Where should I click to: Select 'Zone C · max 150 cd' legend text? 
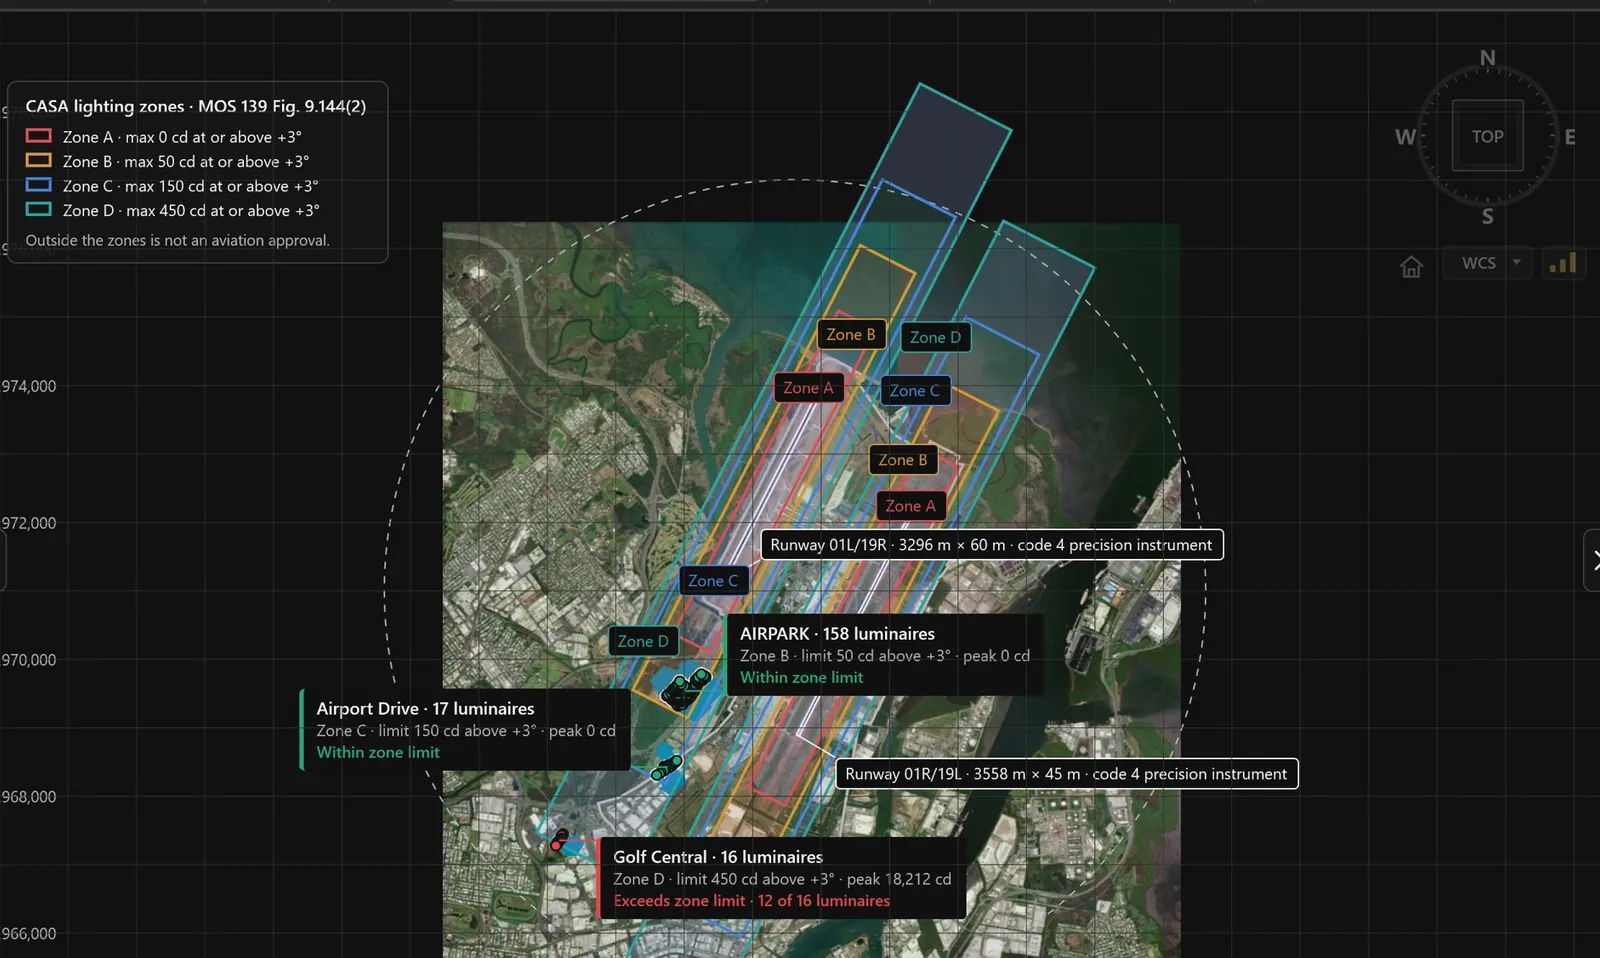coord(190,186)
